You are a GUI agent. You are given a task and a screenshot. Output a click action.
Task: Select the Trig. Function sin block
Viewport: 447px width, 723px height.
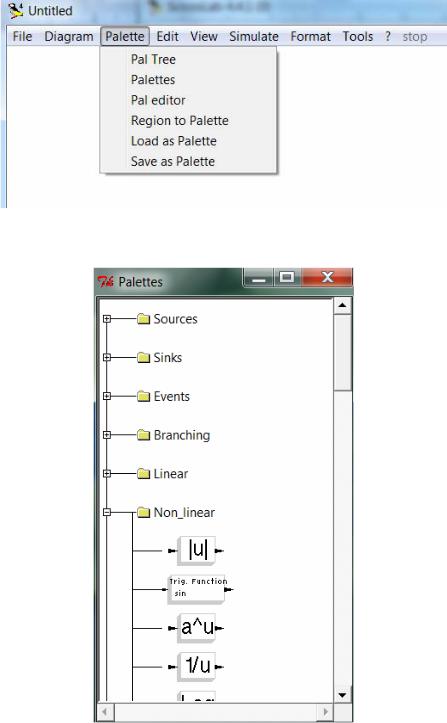pos(199,589)
